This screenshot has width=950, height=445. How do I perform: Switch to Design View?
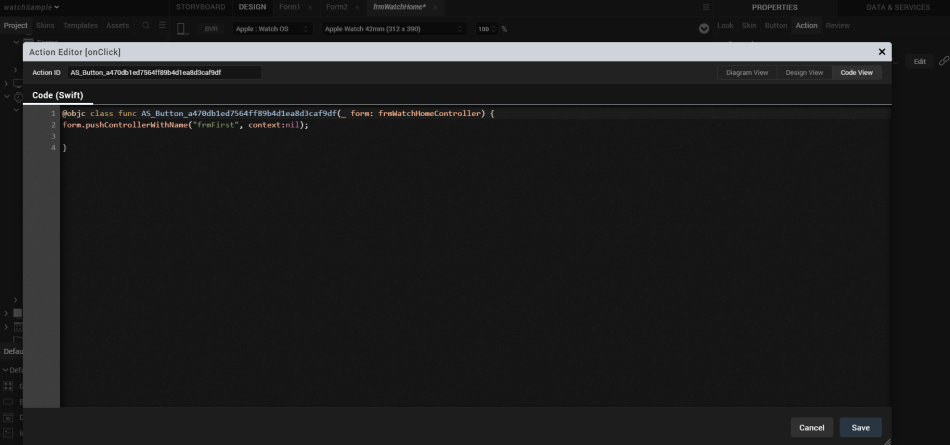pyautogui.click(x=803, y=72)
